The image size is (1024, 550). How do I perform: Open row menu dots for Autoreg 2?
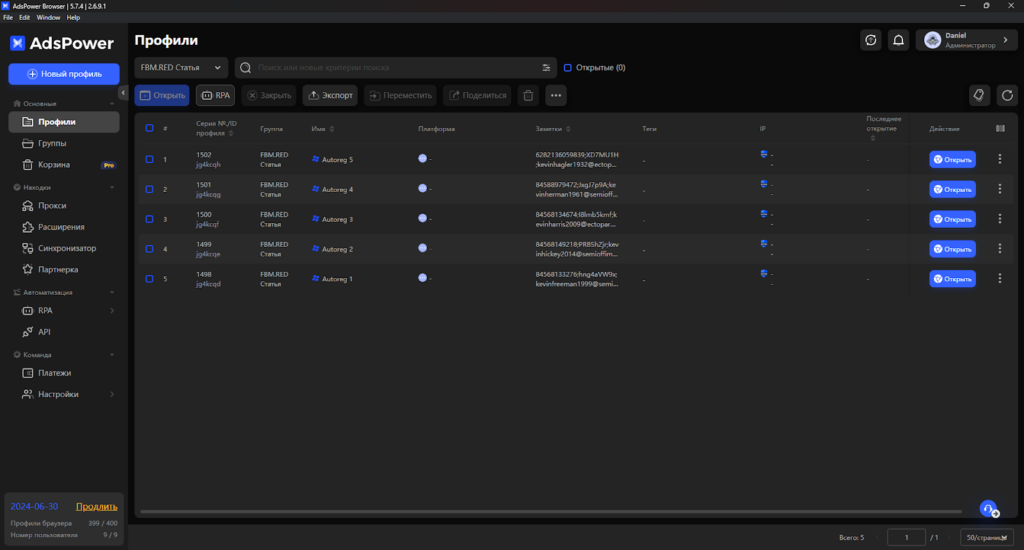(x=1000, y=249)
